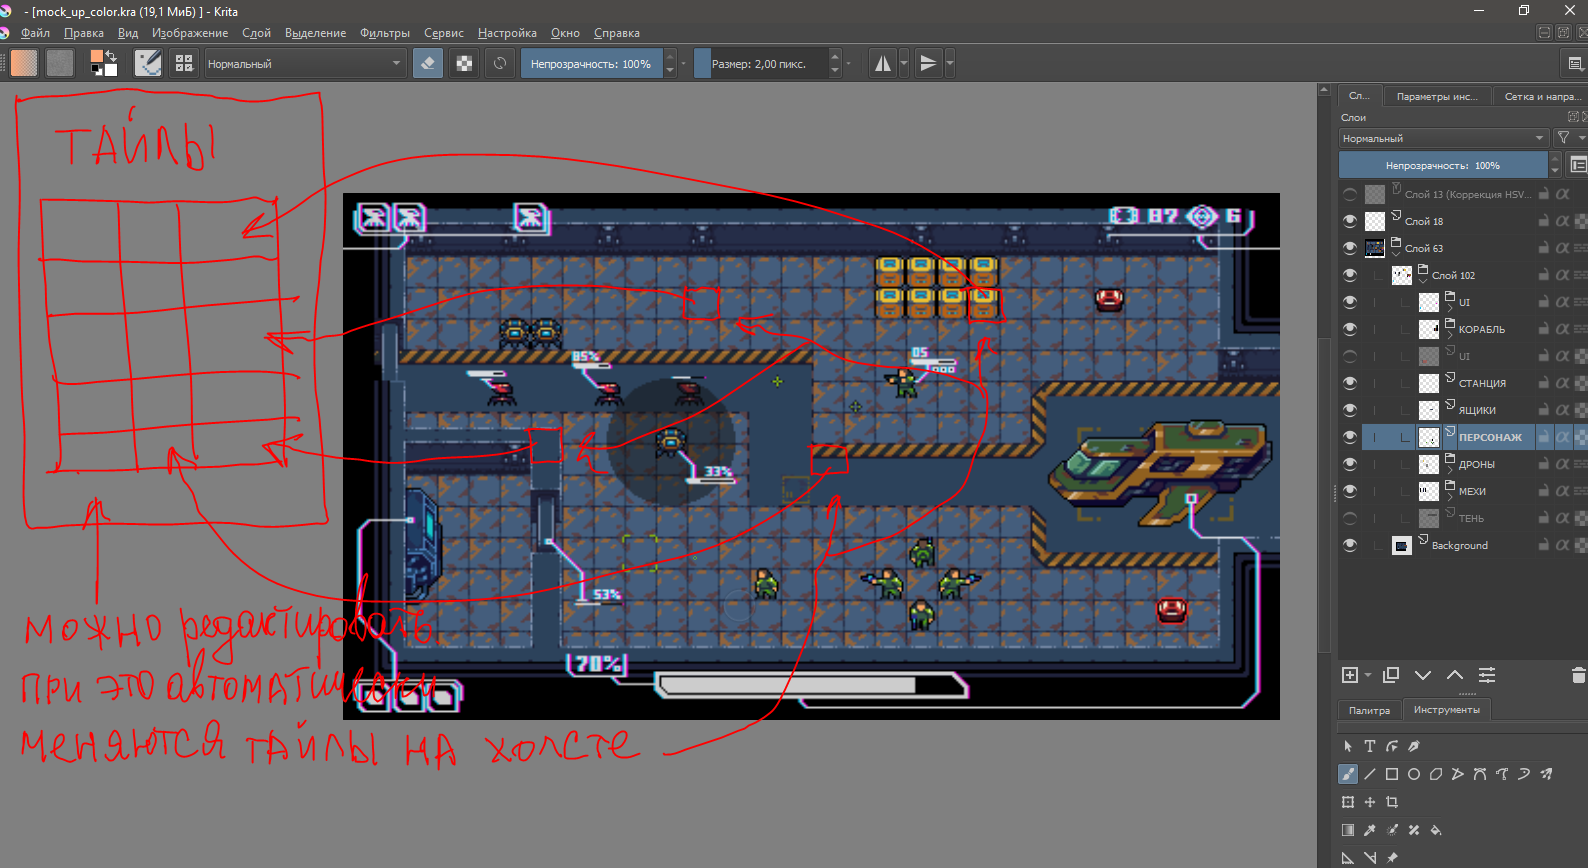The image size is (1588, 868).
Task: Delete layer trash button
Action: click(1579, 675)
